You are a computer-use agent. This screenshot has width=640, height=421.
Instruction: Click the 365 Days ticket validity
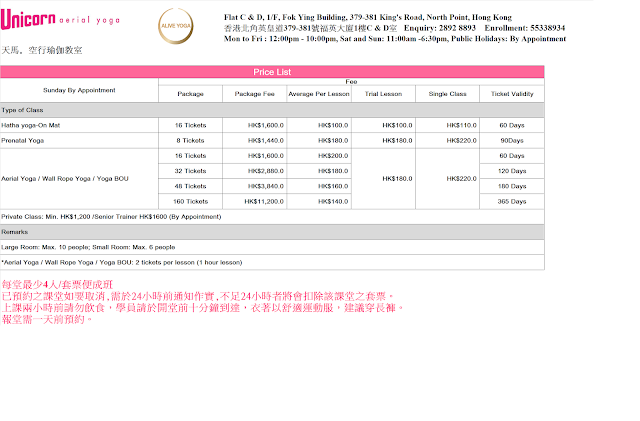tap(512, 201)
